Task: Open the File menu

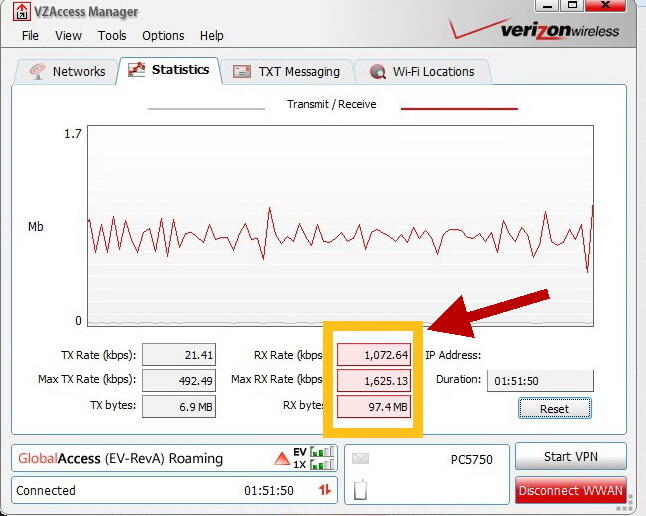Action: (30, 35)
